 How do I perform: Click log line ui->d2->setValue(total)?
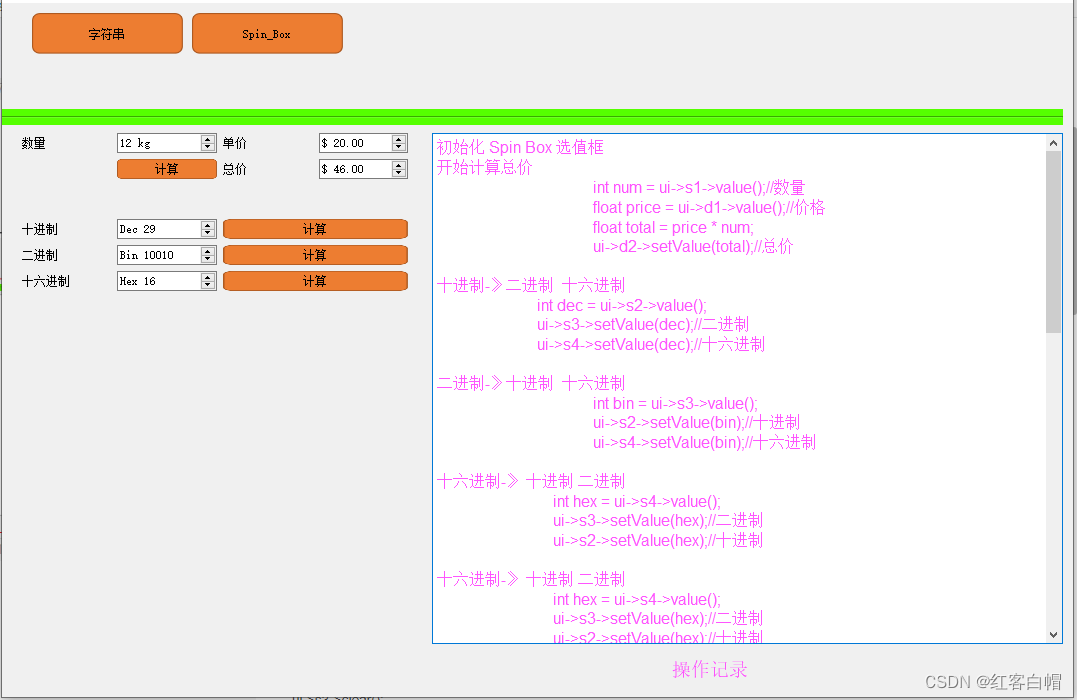(693, 247)
